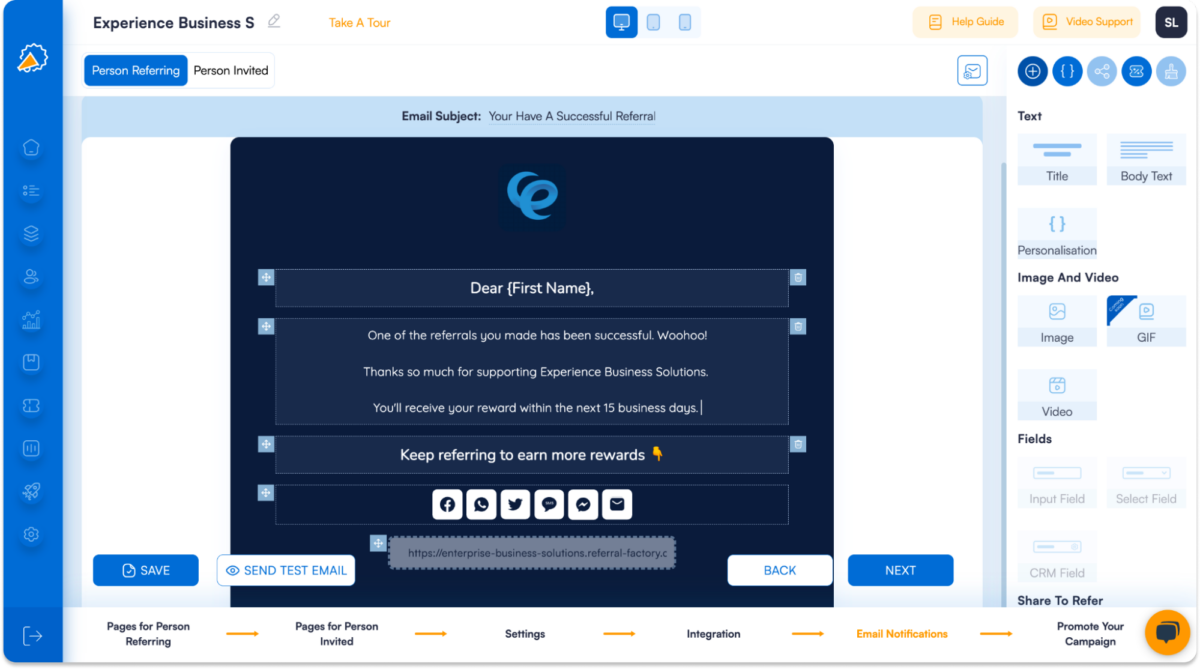1200x669 pixels.
Task: Click the WhatsApp share icon in email
Action: pyautogui.click(x=481, y=504)
